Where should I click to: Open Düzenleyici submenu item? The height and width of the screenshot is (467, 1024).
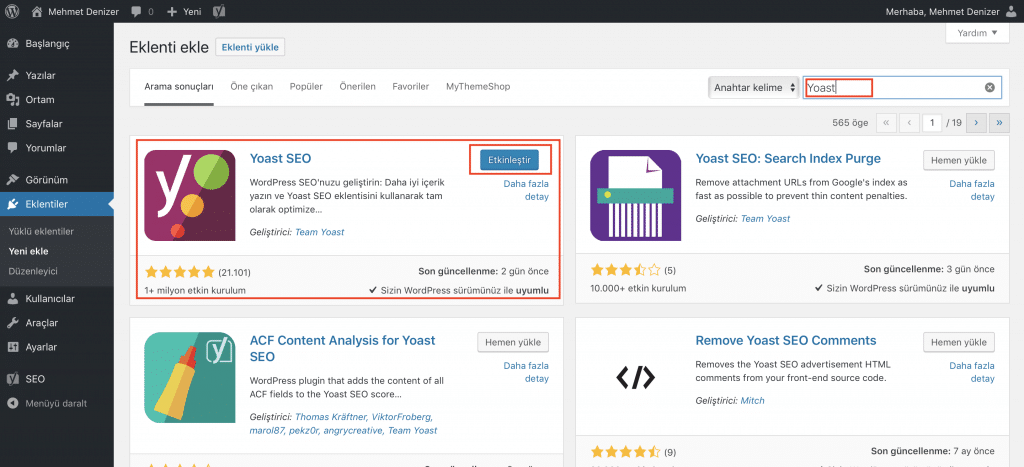(33, 270)
